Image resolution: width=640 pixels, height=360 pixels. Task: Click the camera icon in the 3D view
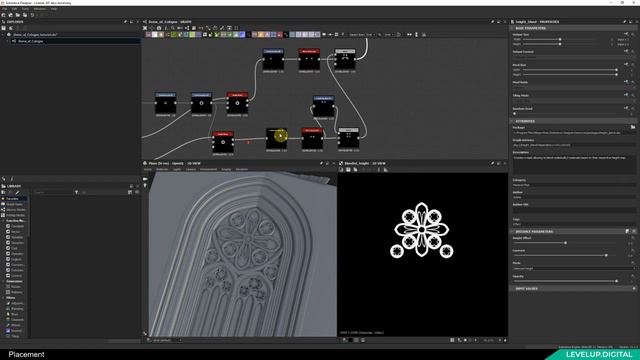[145, 179]
